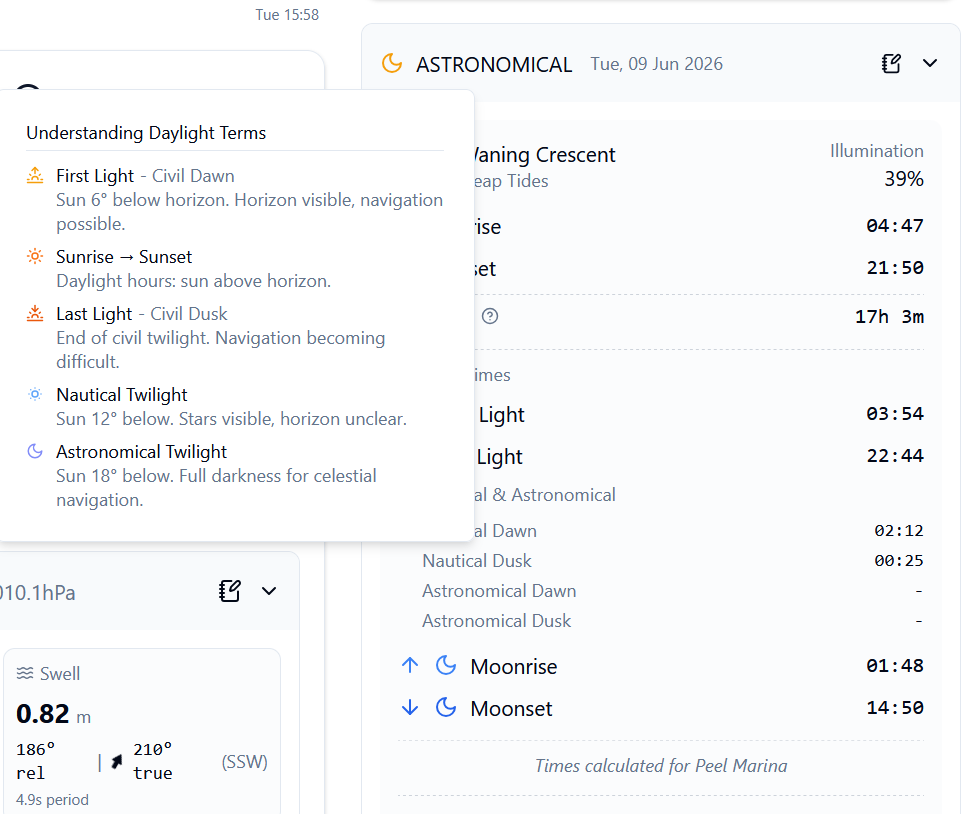
Task: Click the date Tue, 09 Jun 2026
Action: pos(656,64)
